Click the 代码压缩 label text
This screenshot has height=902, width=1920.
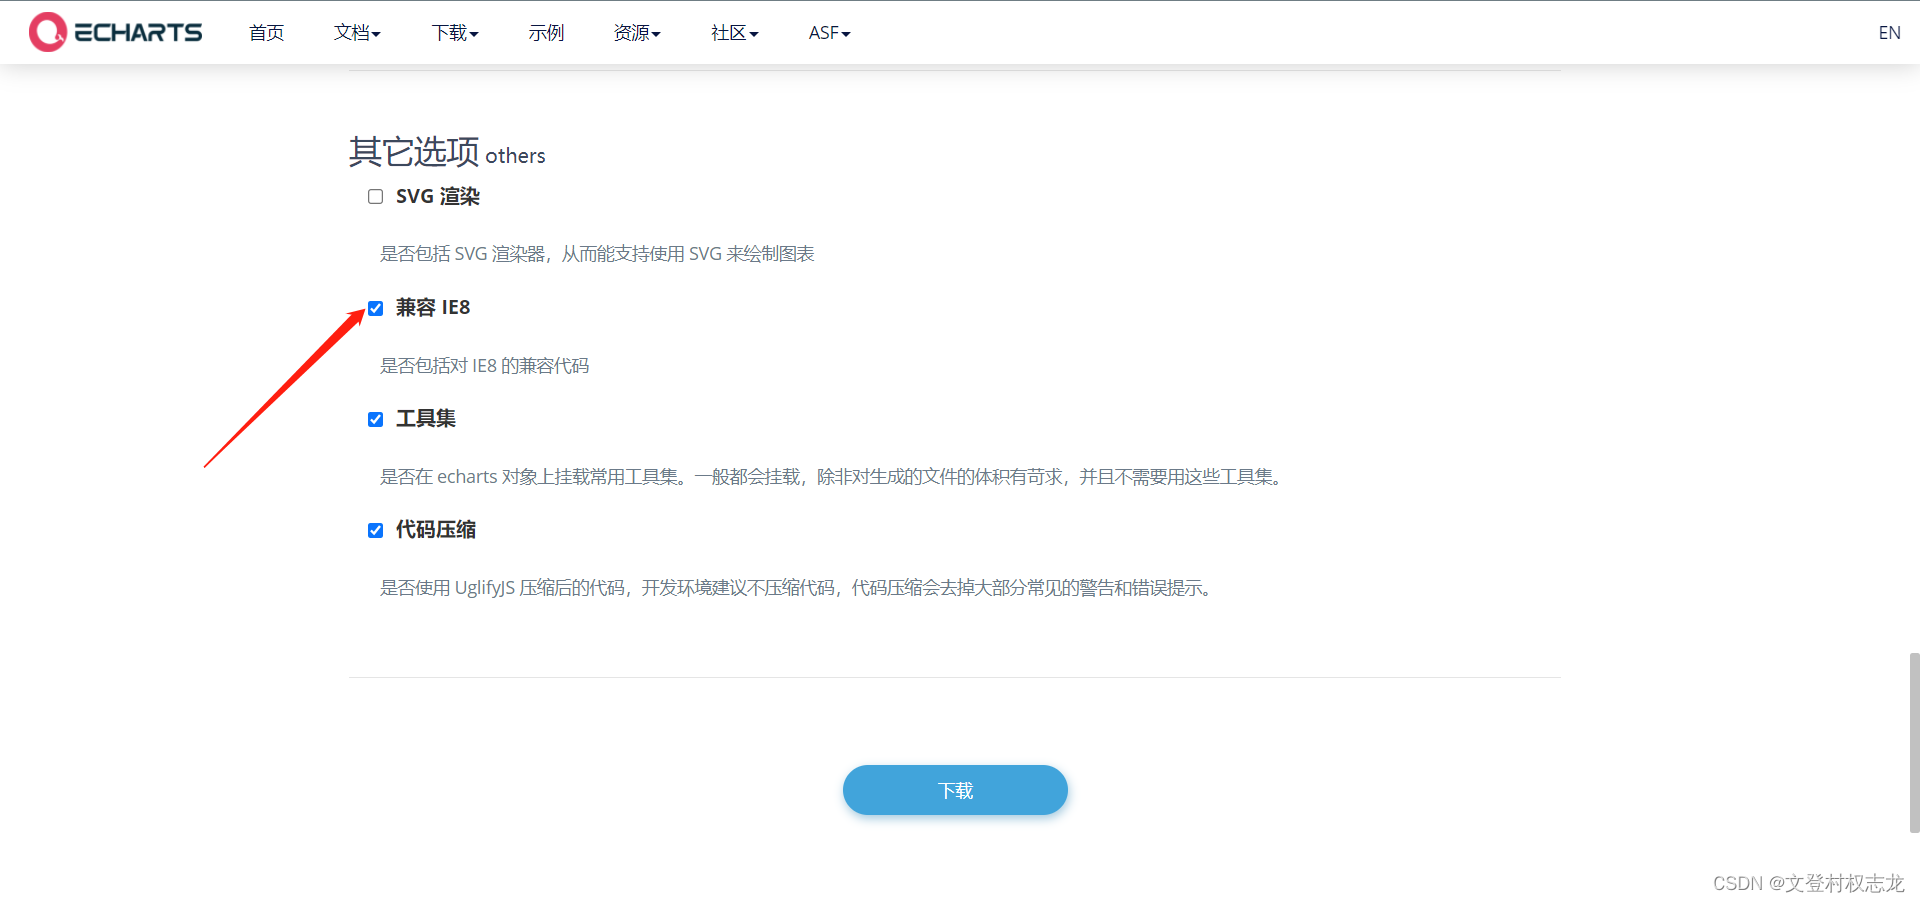point(435,529)
